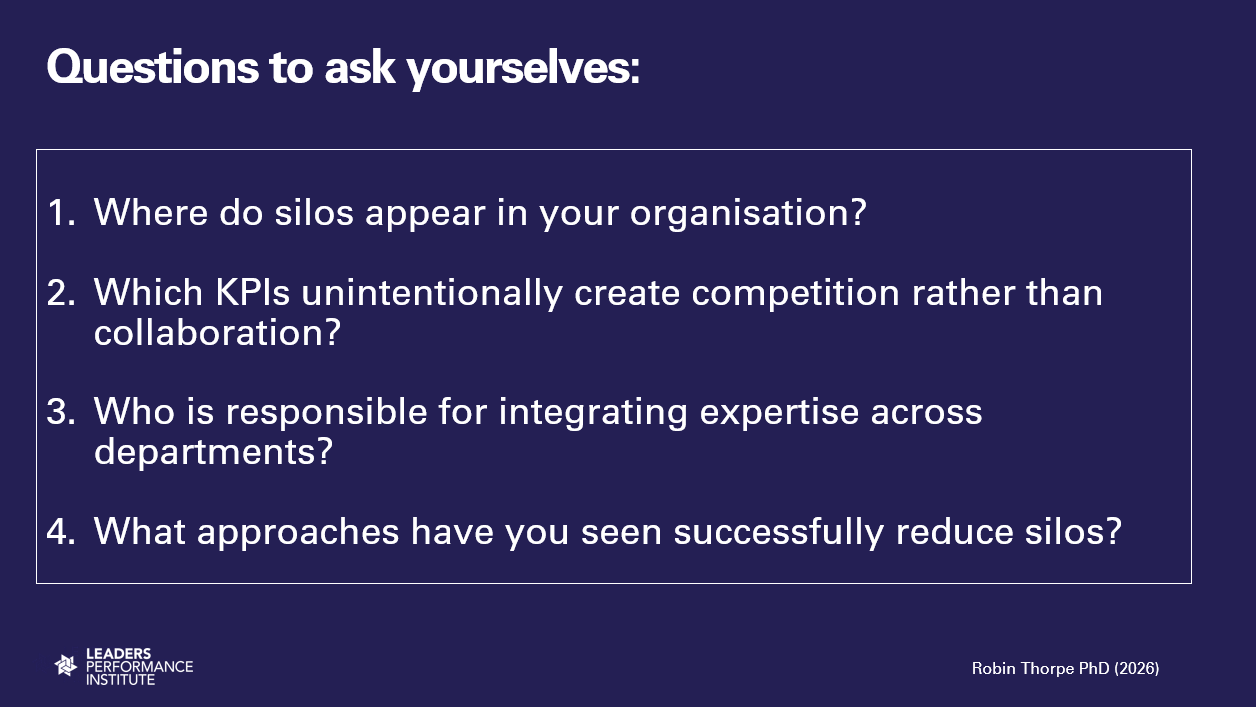This screenshot has height=707, width=1256.
Task: Click the "INSTITUTE" text in the logo
Action: (120, 679)
